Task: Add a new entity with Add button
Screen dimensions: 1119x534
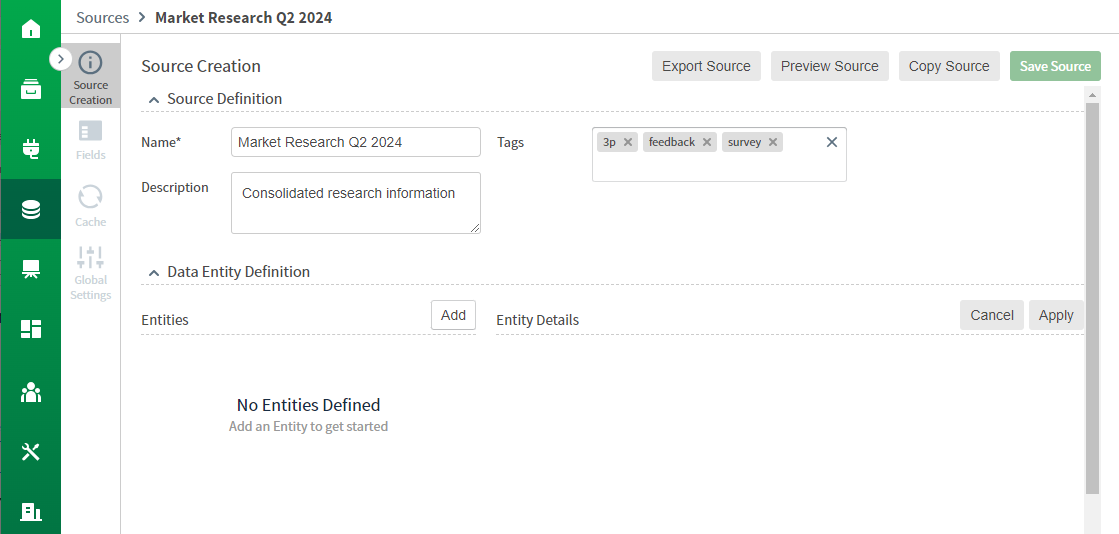Action: 453,315
